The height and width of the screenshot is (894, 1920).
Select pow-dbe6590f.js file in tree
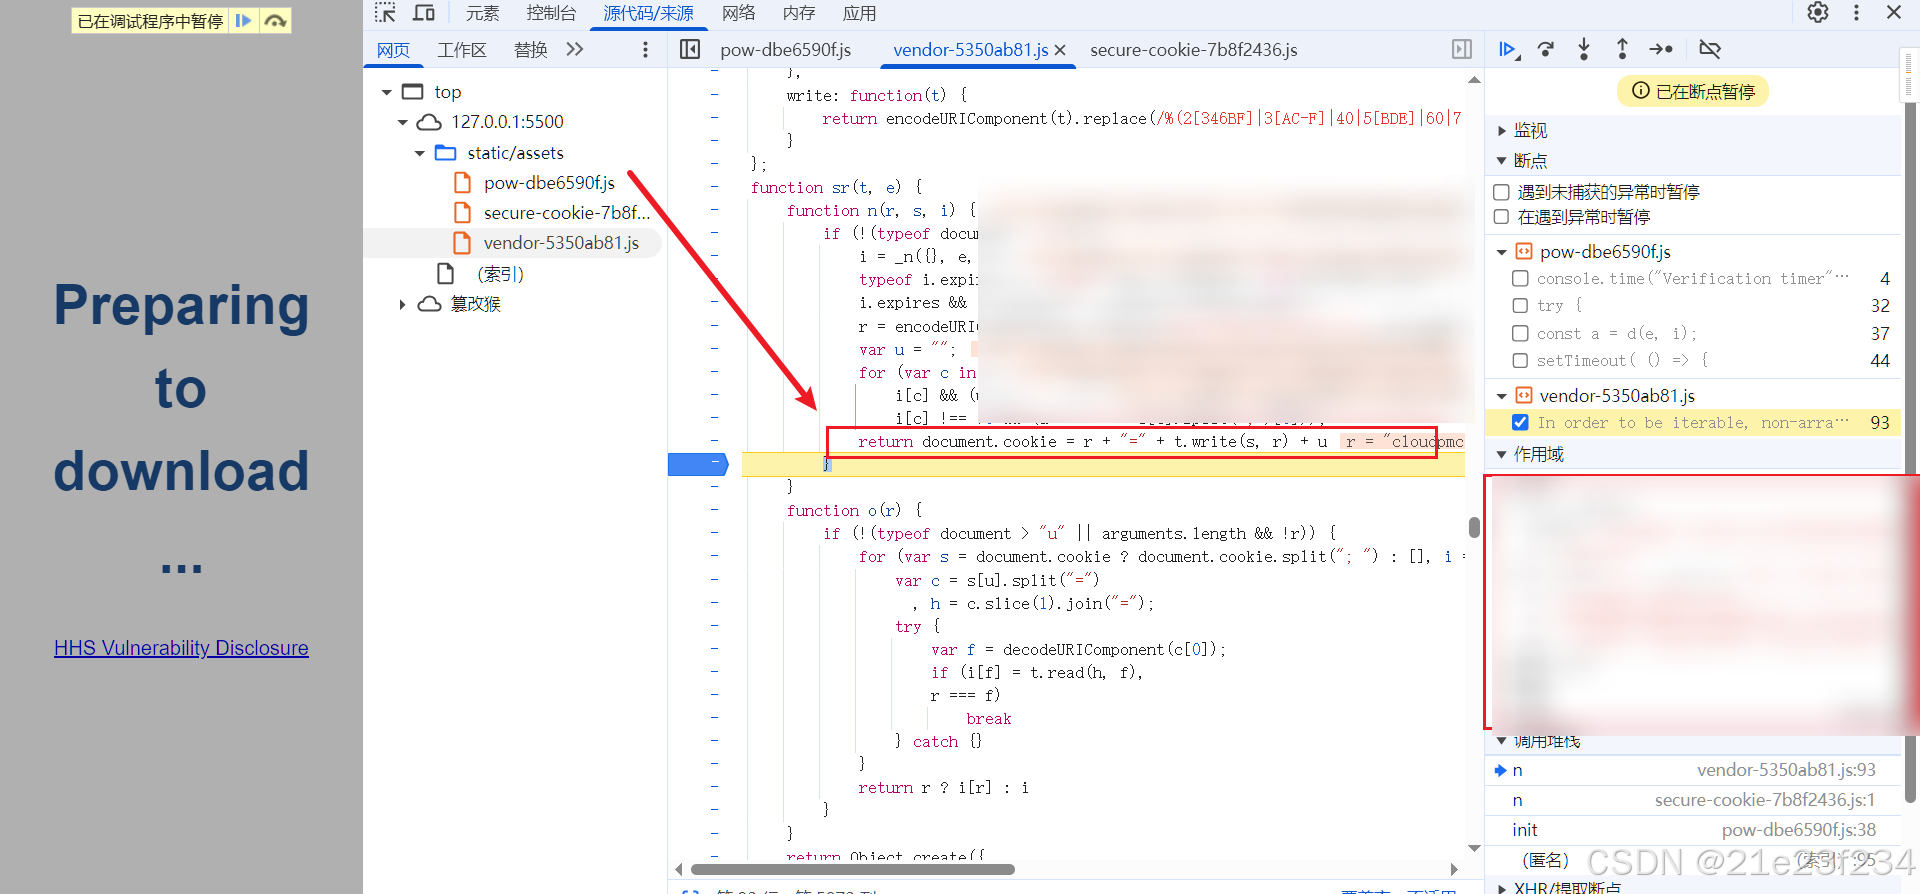(548, 183)
